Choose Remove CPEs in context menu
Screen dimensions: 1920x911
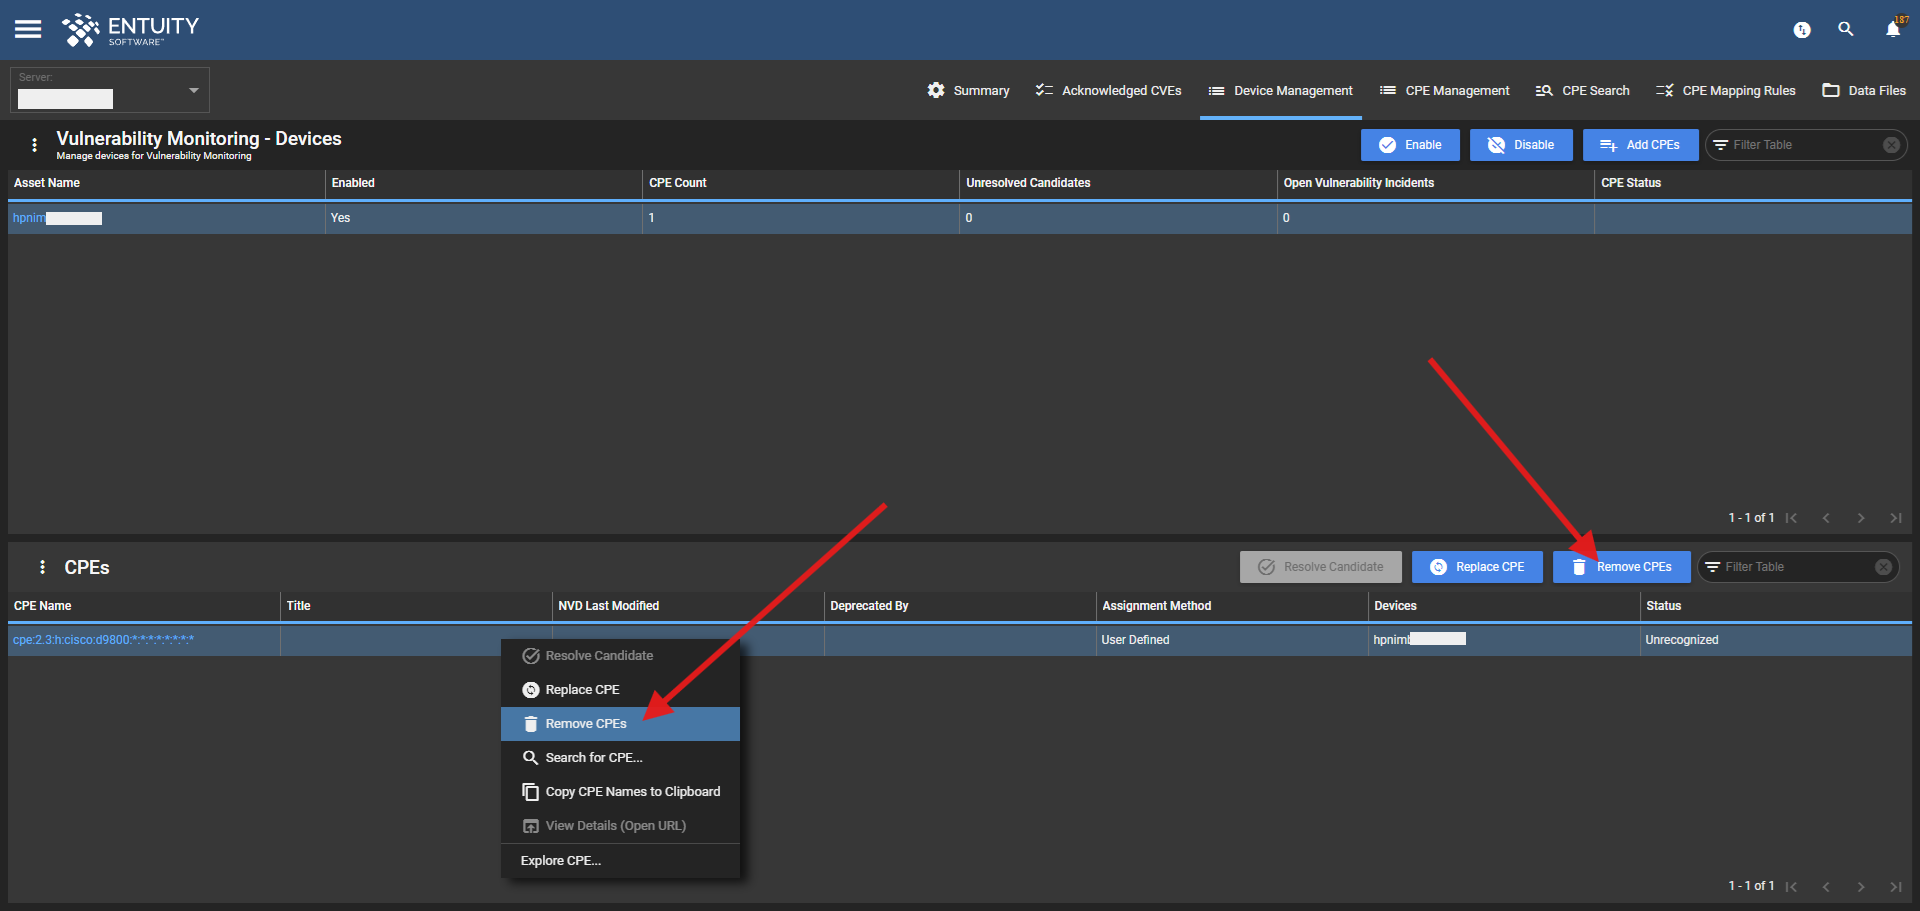click(x=620, y=724)
